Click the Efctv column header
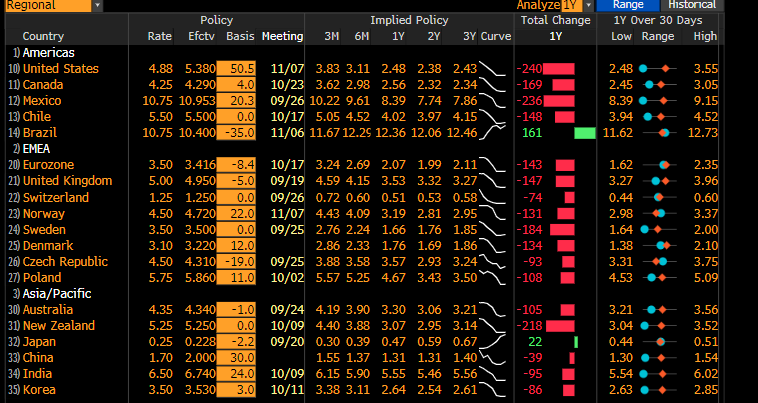Viewport: 758px width, 403px height. [202, 36]
